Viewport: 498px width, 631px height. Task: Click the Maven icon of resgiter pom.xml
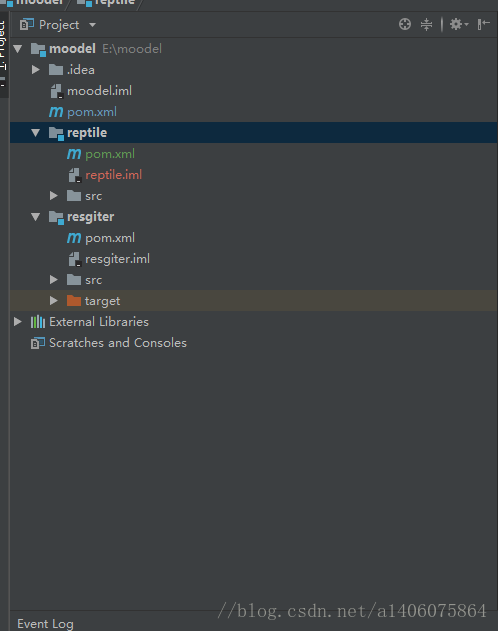(74, 238)
